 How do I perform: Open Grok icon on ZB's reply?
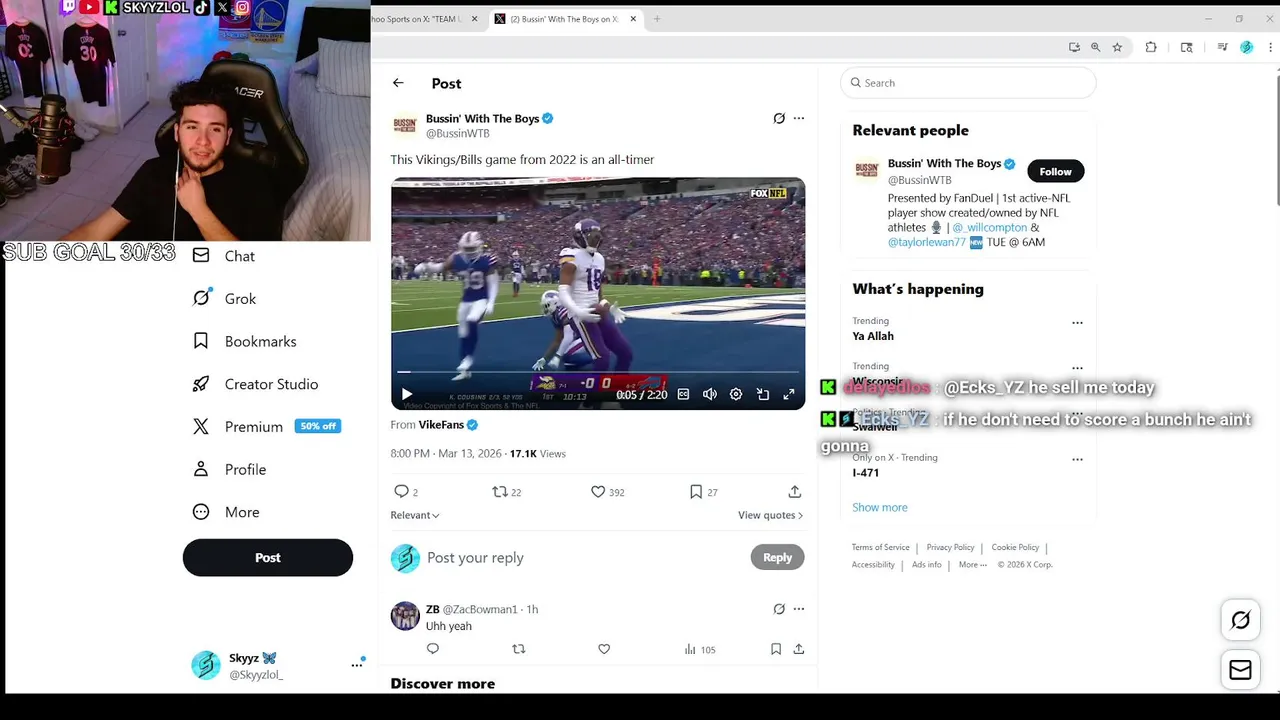pos(779,608)
